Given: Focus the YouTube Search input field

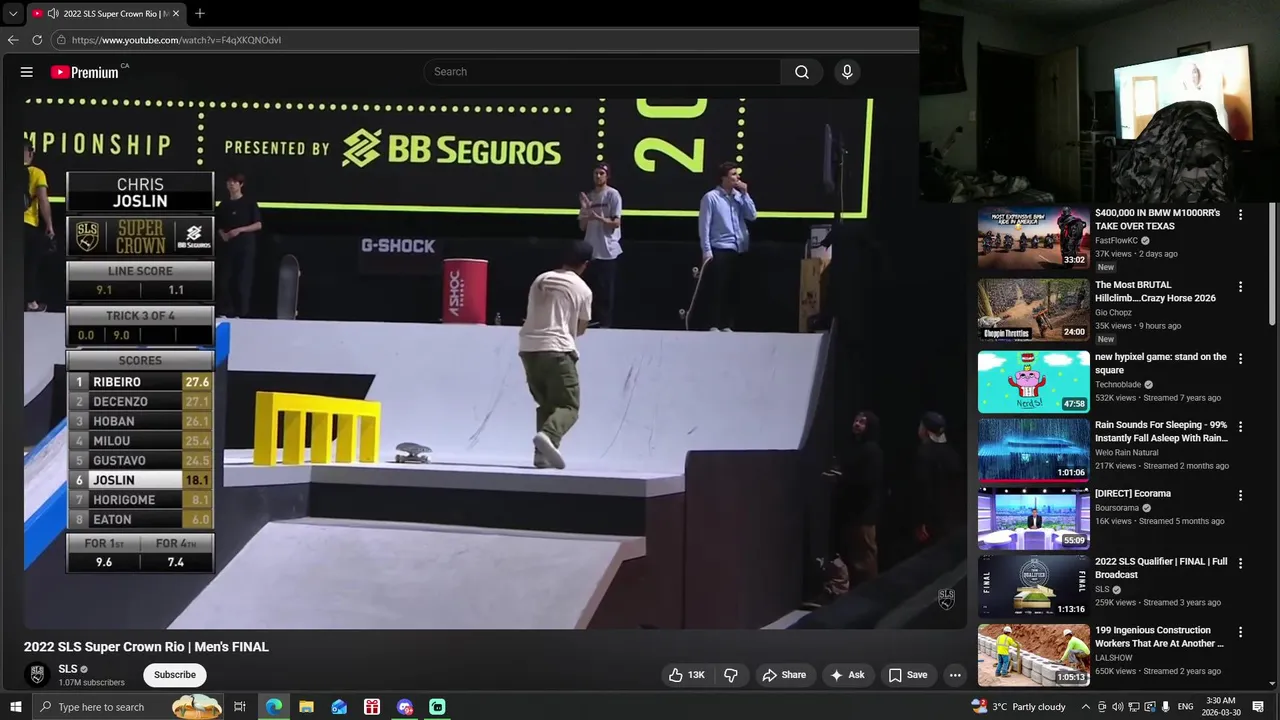Looking at the screenshot, I should [603, 72].
